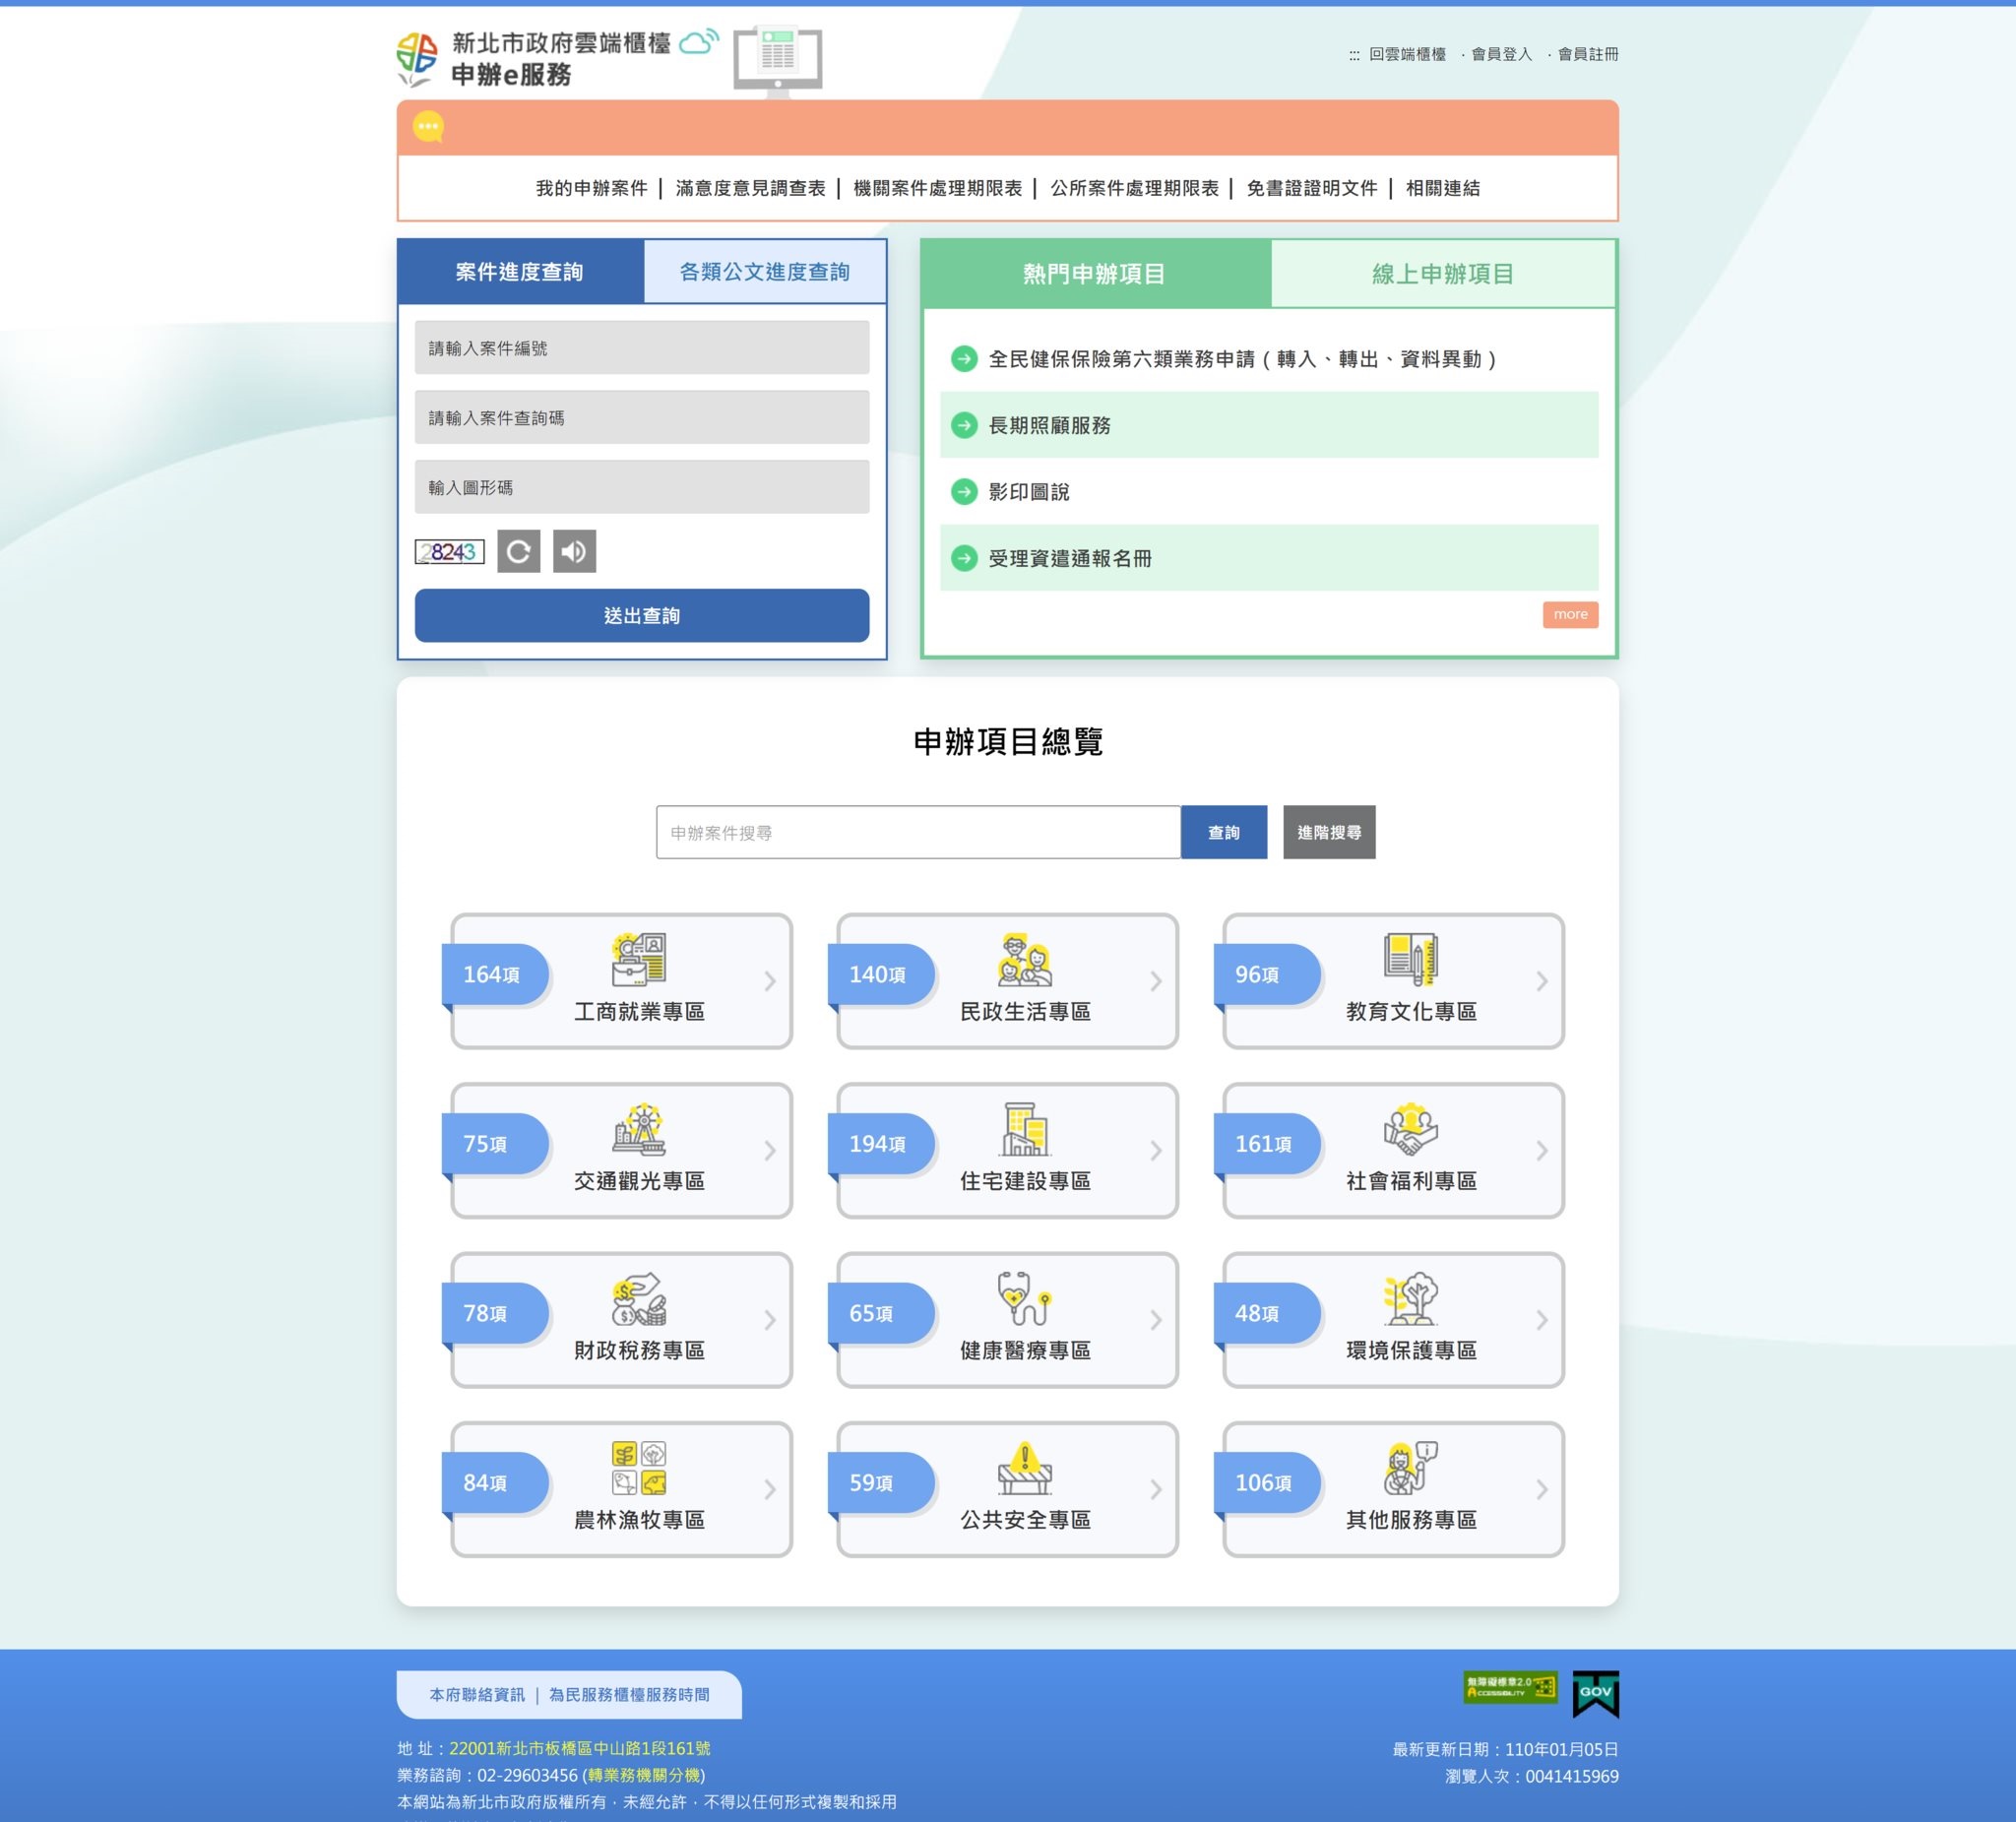Viewport: 2016px width, 1822px height.
Task: Select the 線上申辦項目 tab
Action: click(x=1443, y=273)
